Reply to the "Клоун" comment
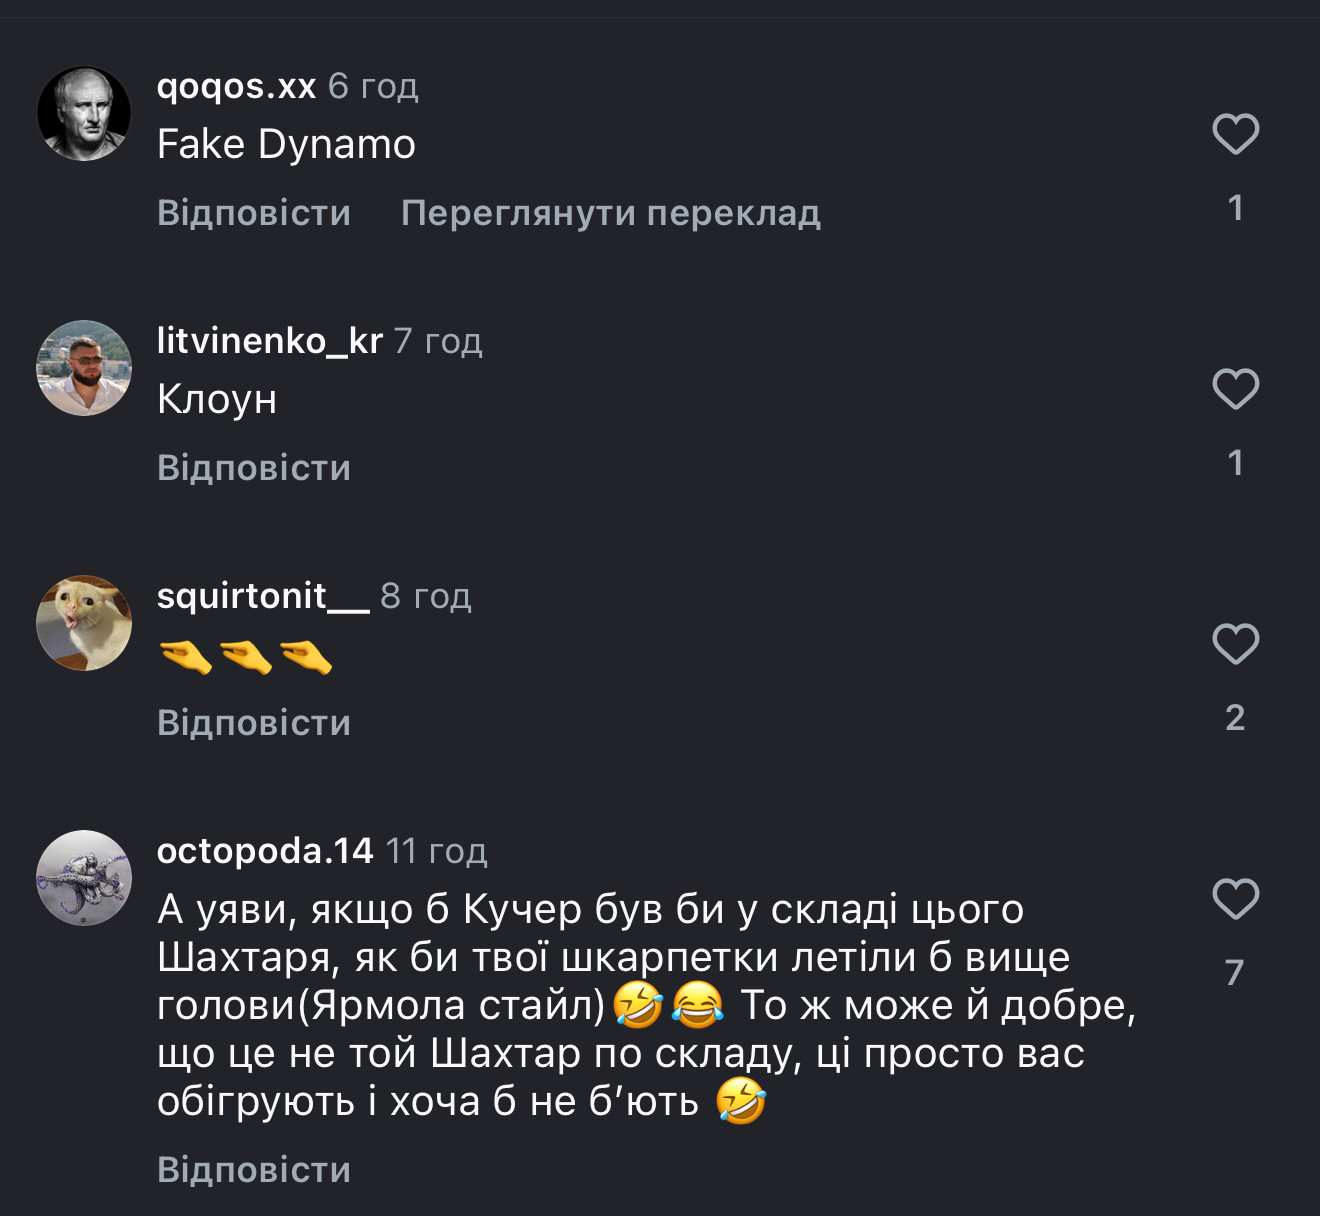Viewport: 1320px width, 1216px height. point(254,468)
